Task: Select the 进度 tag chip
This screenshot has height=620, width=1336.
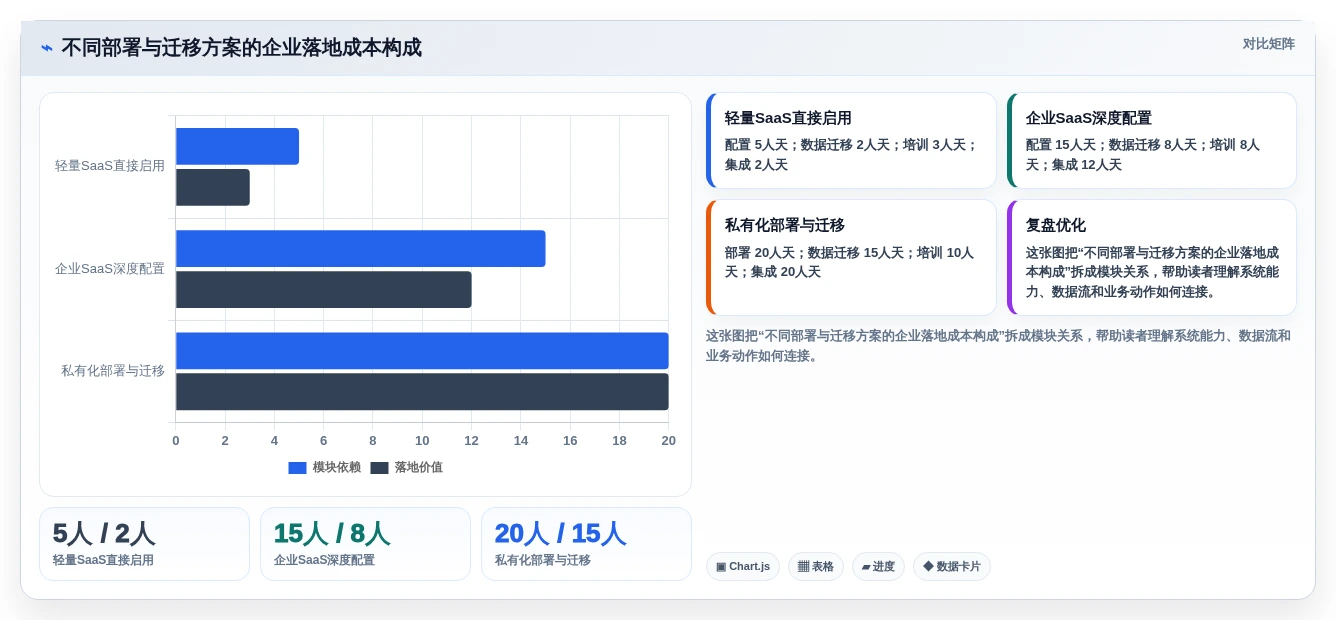Action: [x=878, y=567]
